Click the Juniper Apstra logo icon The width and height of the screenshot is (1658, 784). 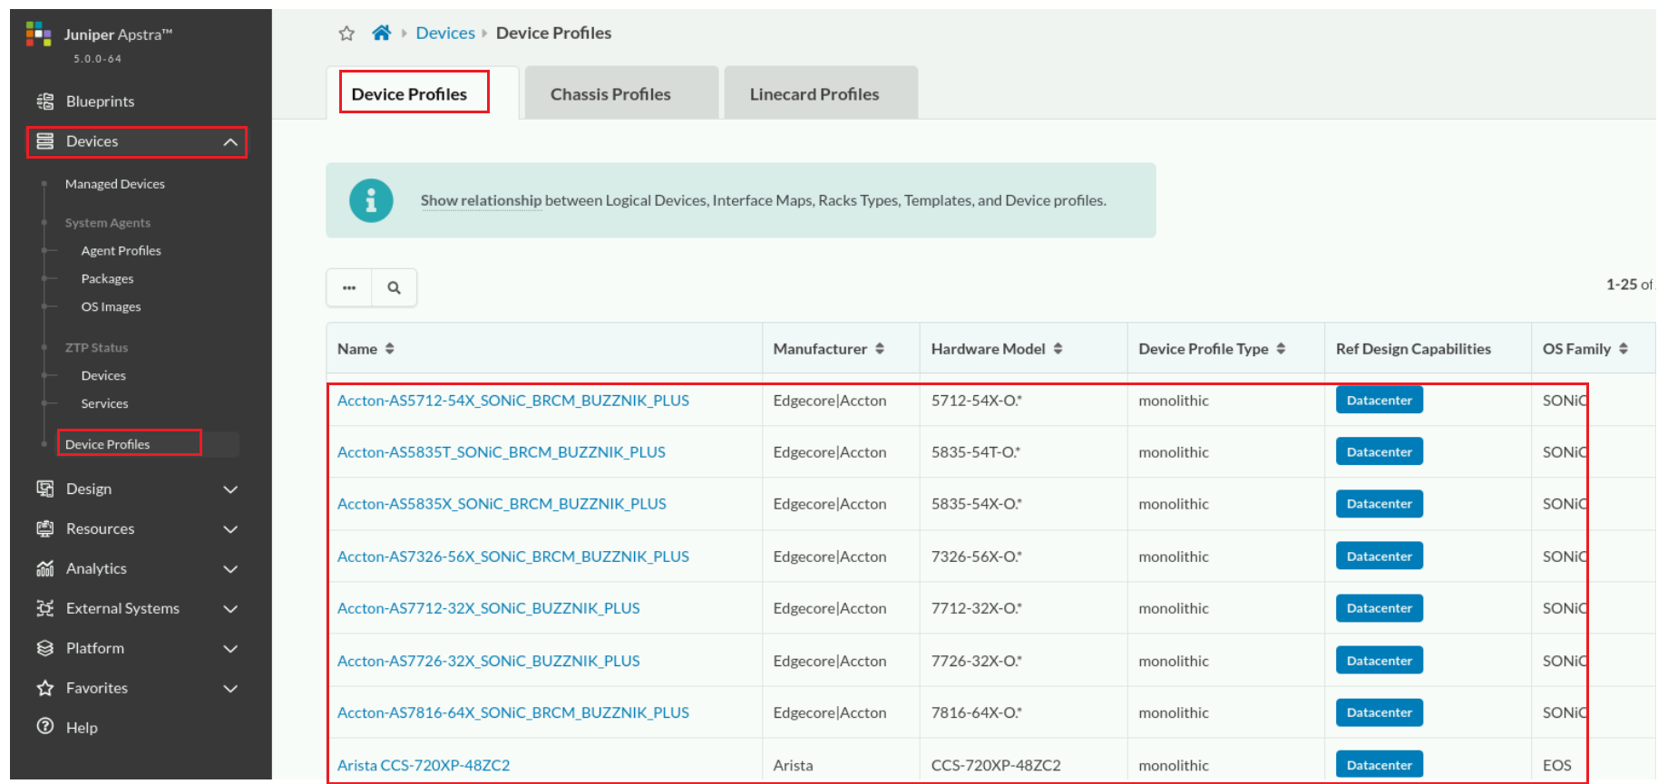(x=39, y=34)
